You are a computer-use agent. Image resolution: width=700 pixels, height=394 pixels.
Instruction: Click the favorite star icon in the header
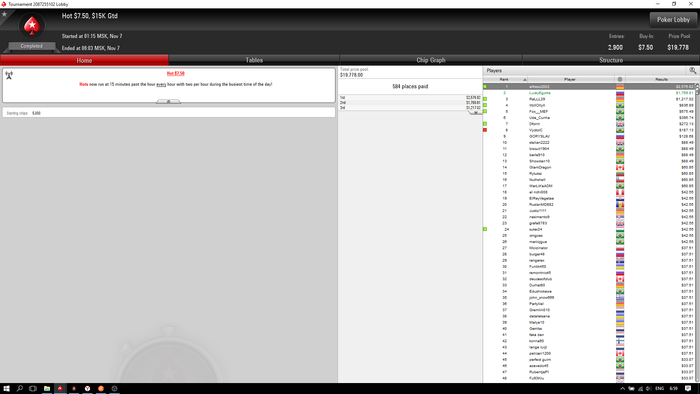pos(4,14)
